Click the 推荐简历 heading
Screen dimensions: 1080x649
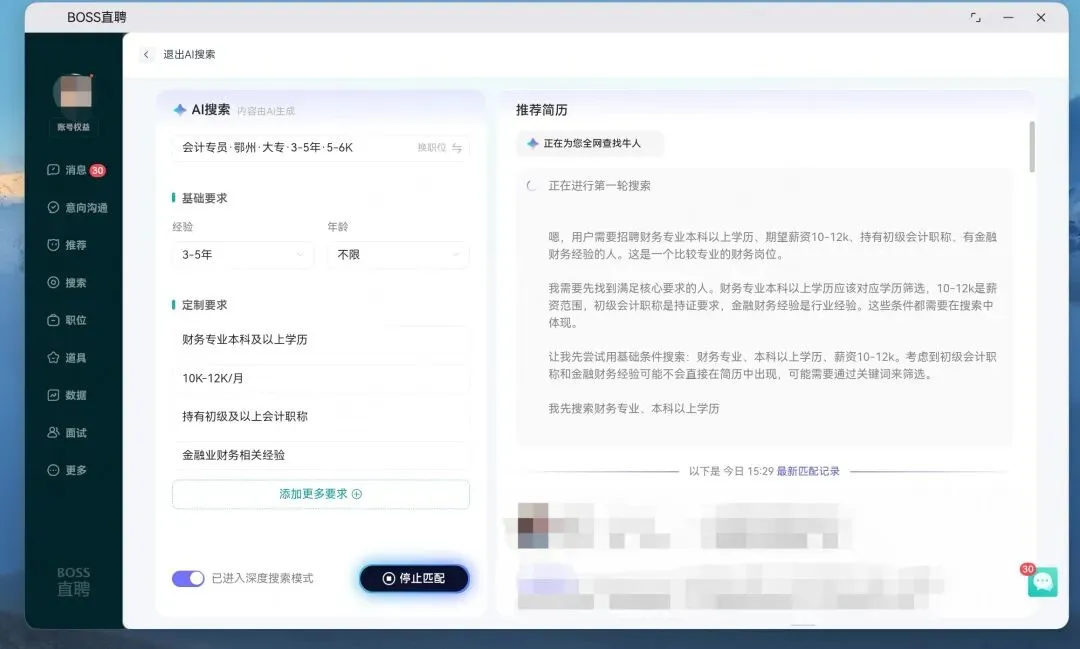[542, 110]
